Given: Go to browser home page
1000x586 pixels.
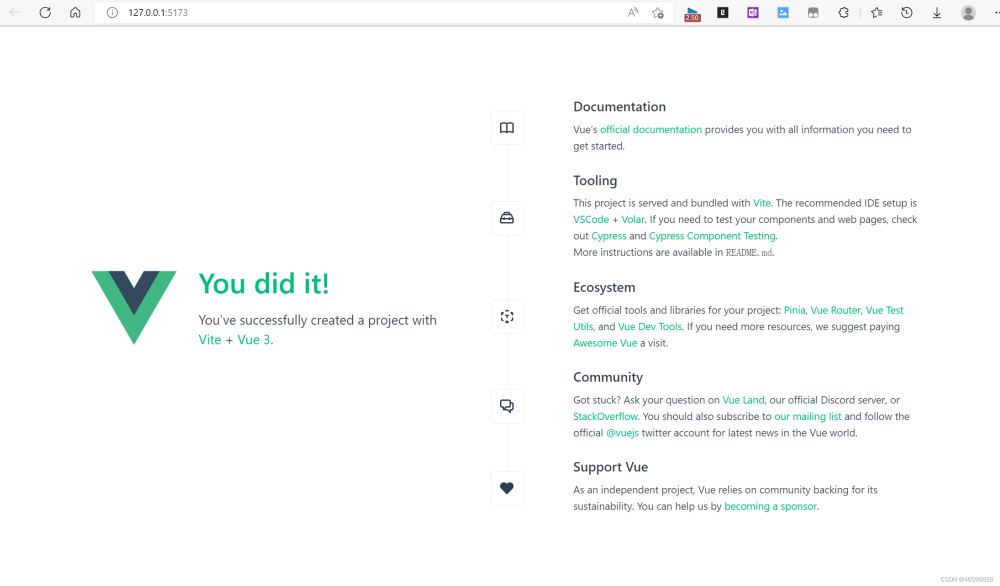Looking at the screenshot, I should 75,13.
